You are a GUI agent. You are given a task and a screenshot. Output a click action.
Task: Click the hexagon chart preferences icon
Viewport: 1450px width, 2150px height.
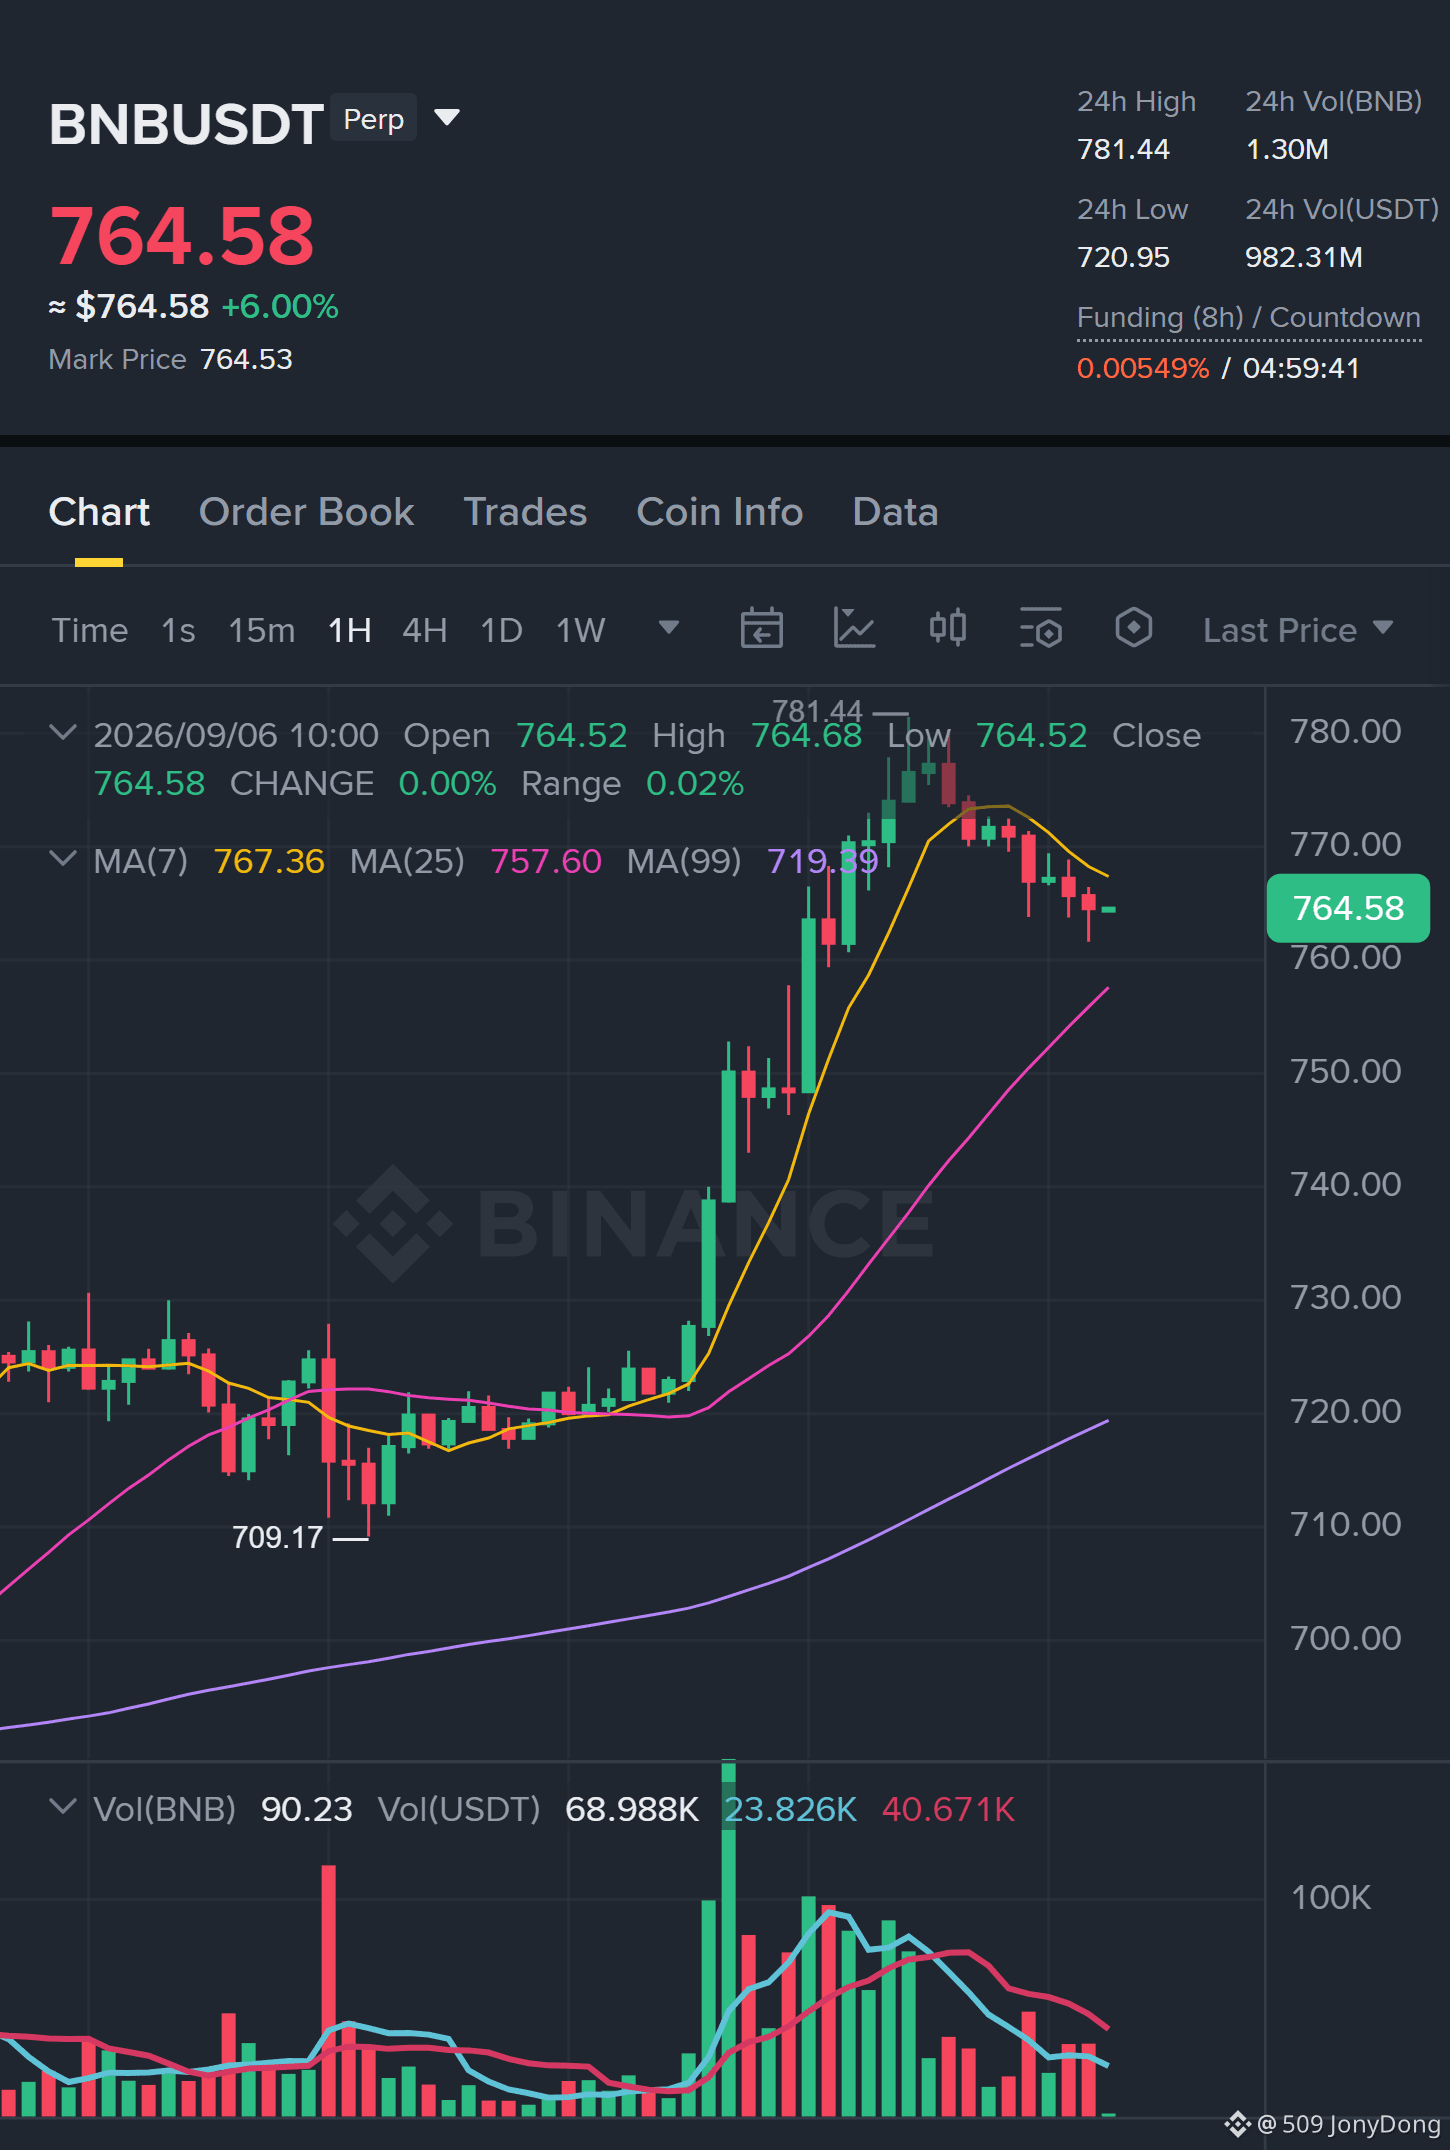[x=1133, y=628]
